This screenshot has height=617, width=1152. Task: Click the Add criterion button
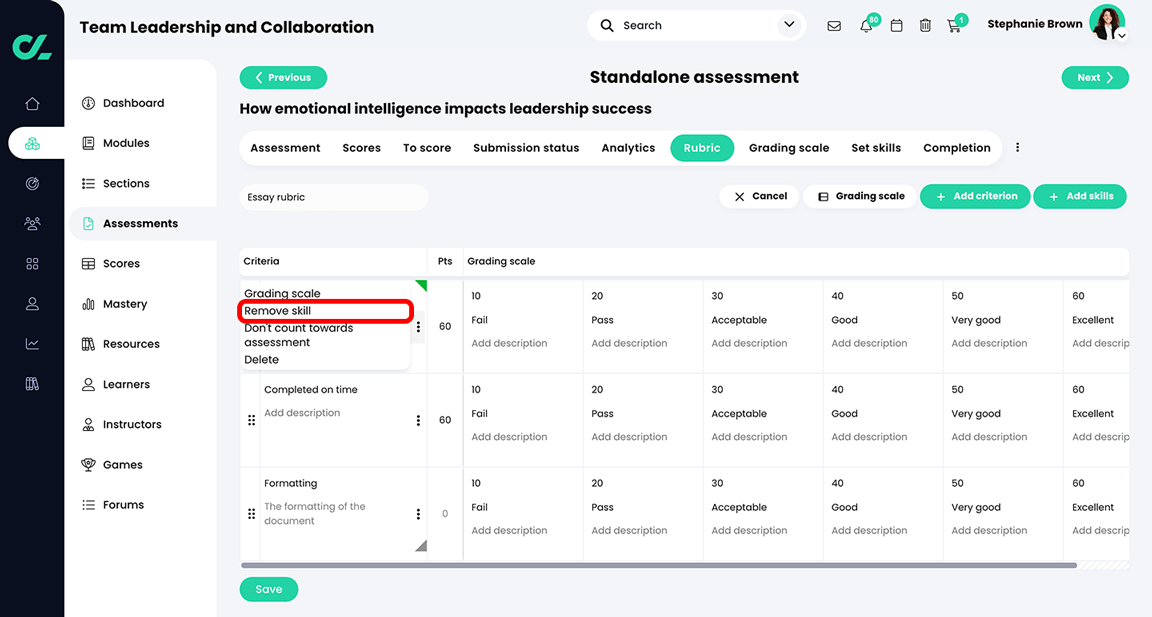[x=975, y=196]
